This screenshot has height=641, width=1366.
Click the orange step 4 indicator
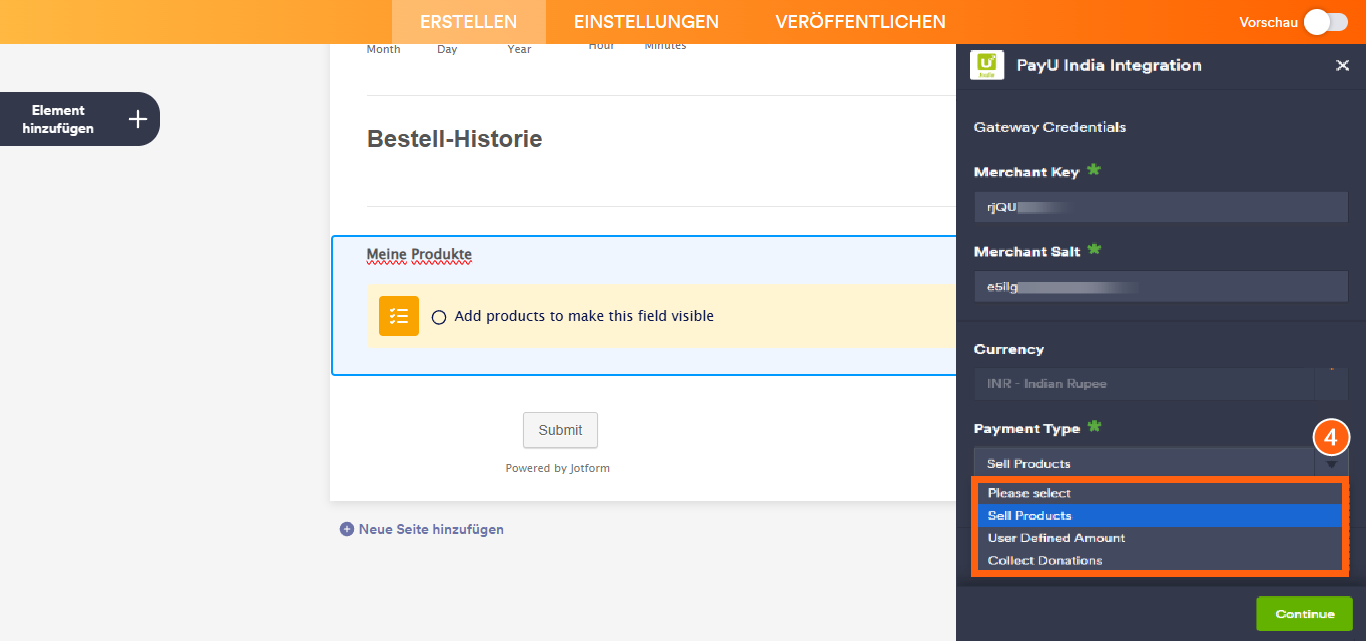click(1330, 437)
